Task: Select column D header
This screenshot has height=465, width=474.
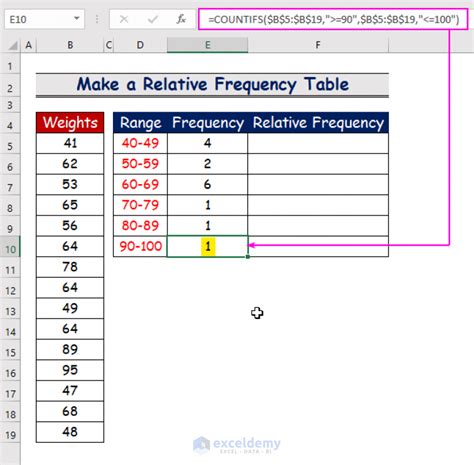Action: tap(140, 45)
